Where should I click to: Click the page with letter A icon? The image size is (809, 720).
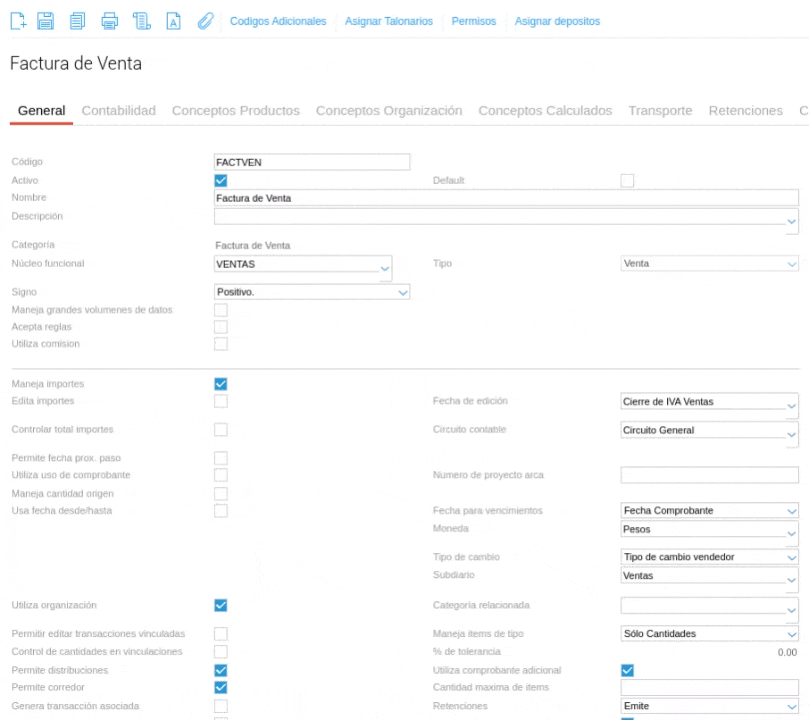(x=172, y=22)
